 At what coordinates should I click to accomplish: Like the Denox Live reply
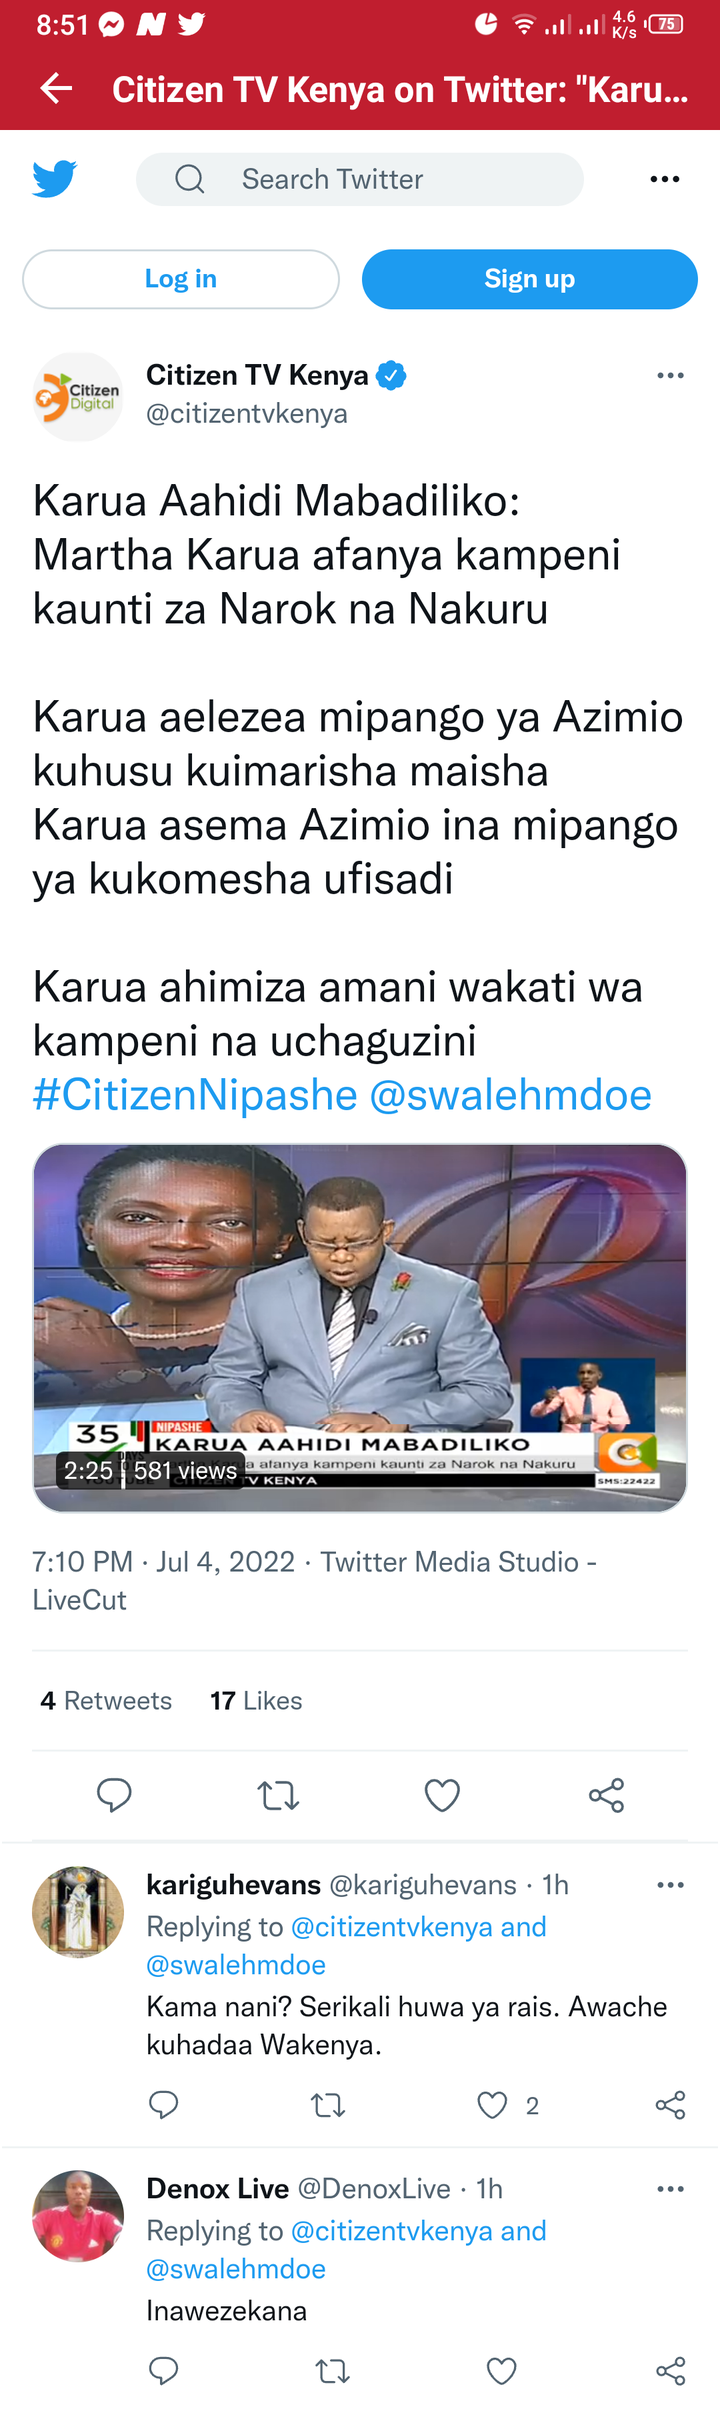click(501, 2370)
